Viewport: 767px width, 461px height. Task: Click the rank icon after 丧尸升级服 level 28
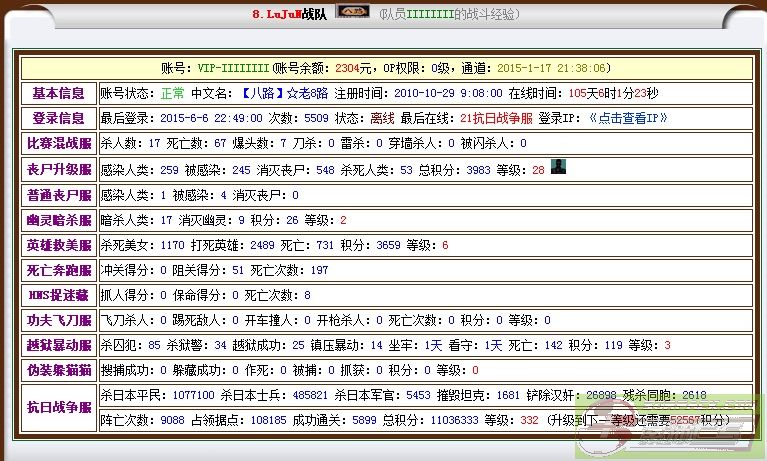[559, 168]
